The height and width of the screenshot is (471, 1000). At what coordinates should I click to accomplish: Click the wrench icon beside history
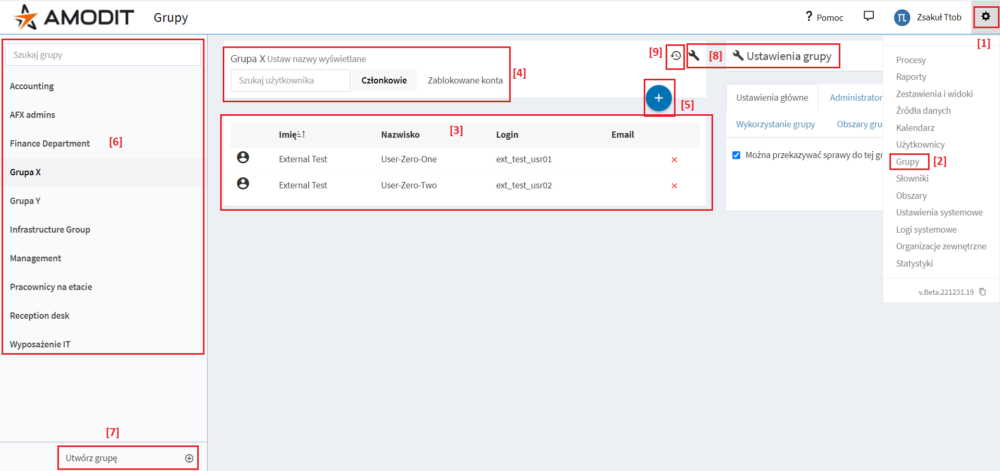point(694,56)
